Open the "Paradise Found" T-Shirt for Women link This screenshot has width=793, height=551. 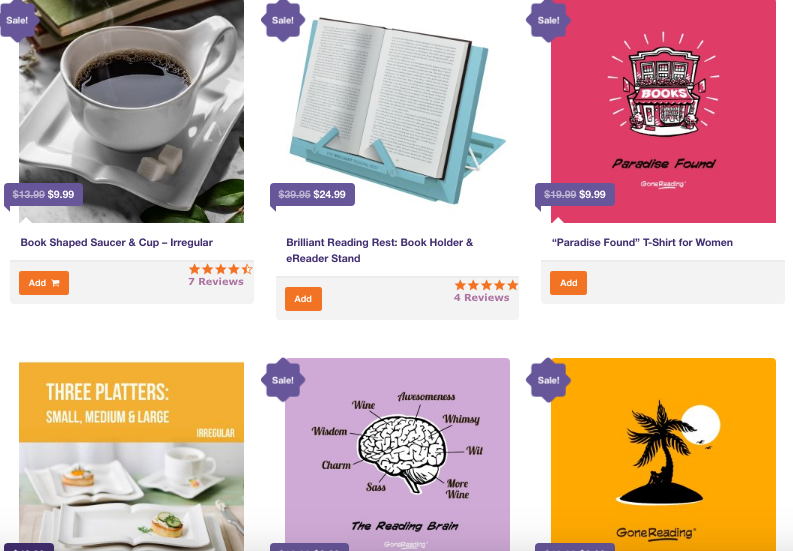coord(642,242)
